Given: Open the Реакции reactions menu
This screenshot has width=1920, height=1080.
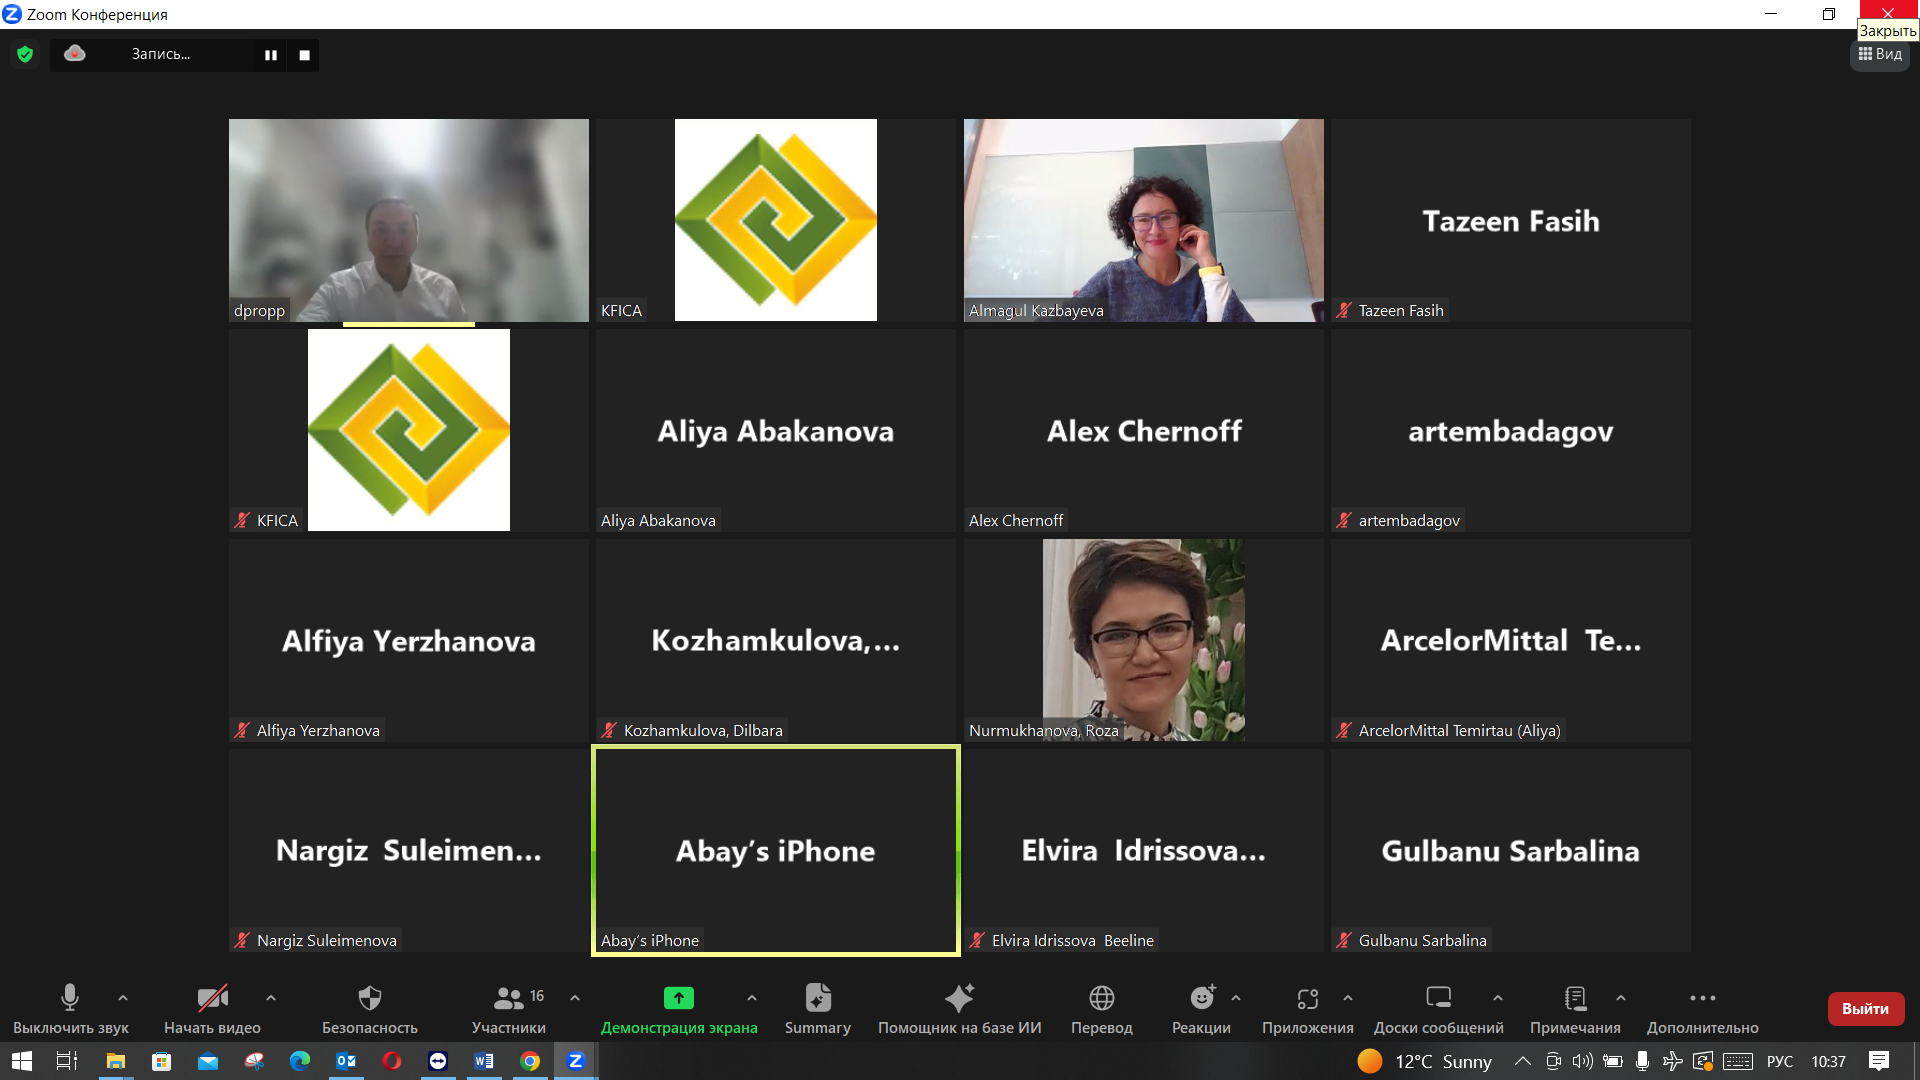Looking at the screenshot, I should point(1201,1008).
